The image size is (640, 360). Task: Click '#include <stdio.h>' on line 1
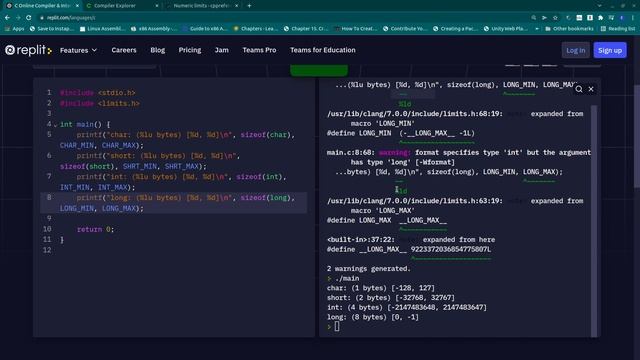98,93
